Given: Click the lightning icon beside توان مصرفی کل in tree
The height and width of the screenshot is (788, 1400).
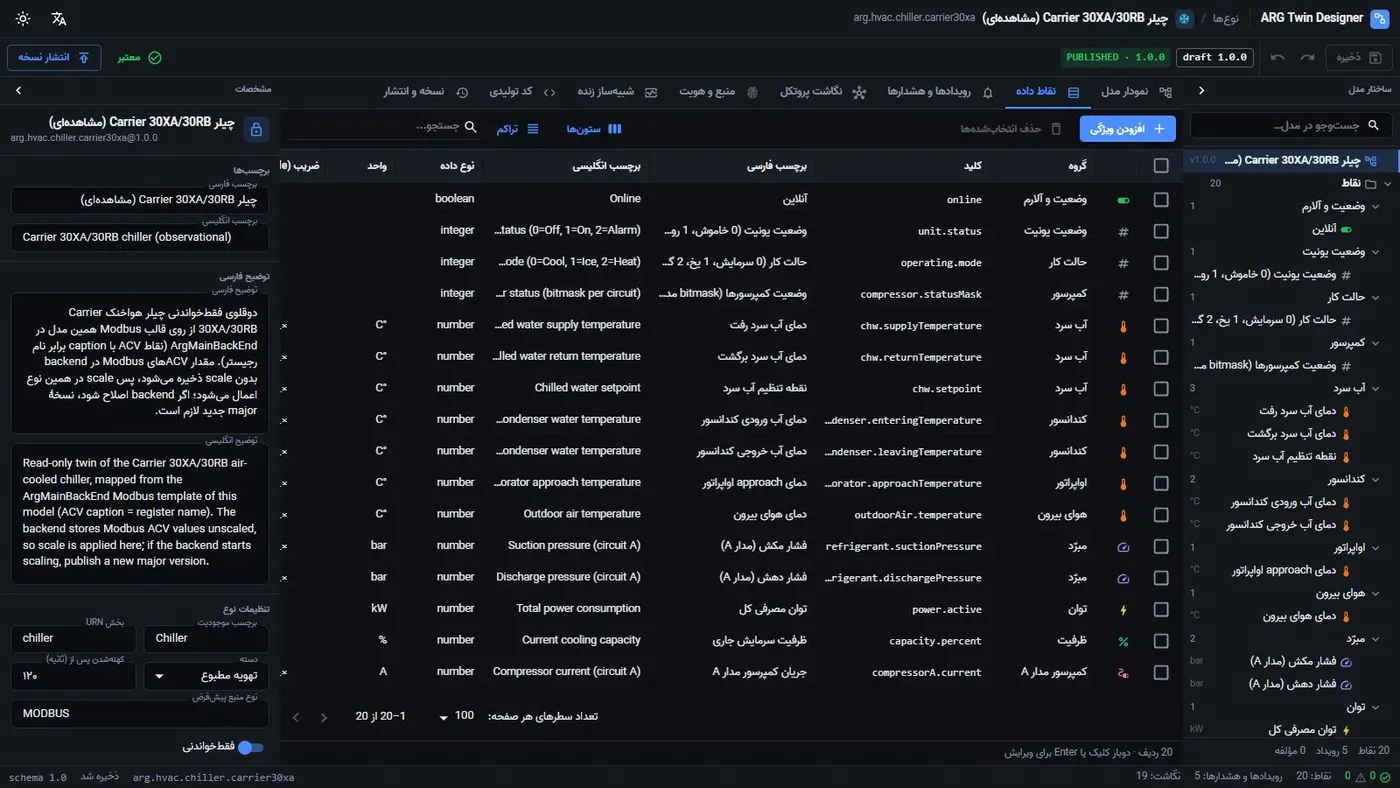Looking at the screenshot, I should pos(1345,730).
